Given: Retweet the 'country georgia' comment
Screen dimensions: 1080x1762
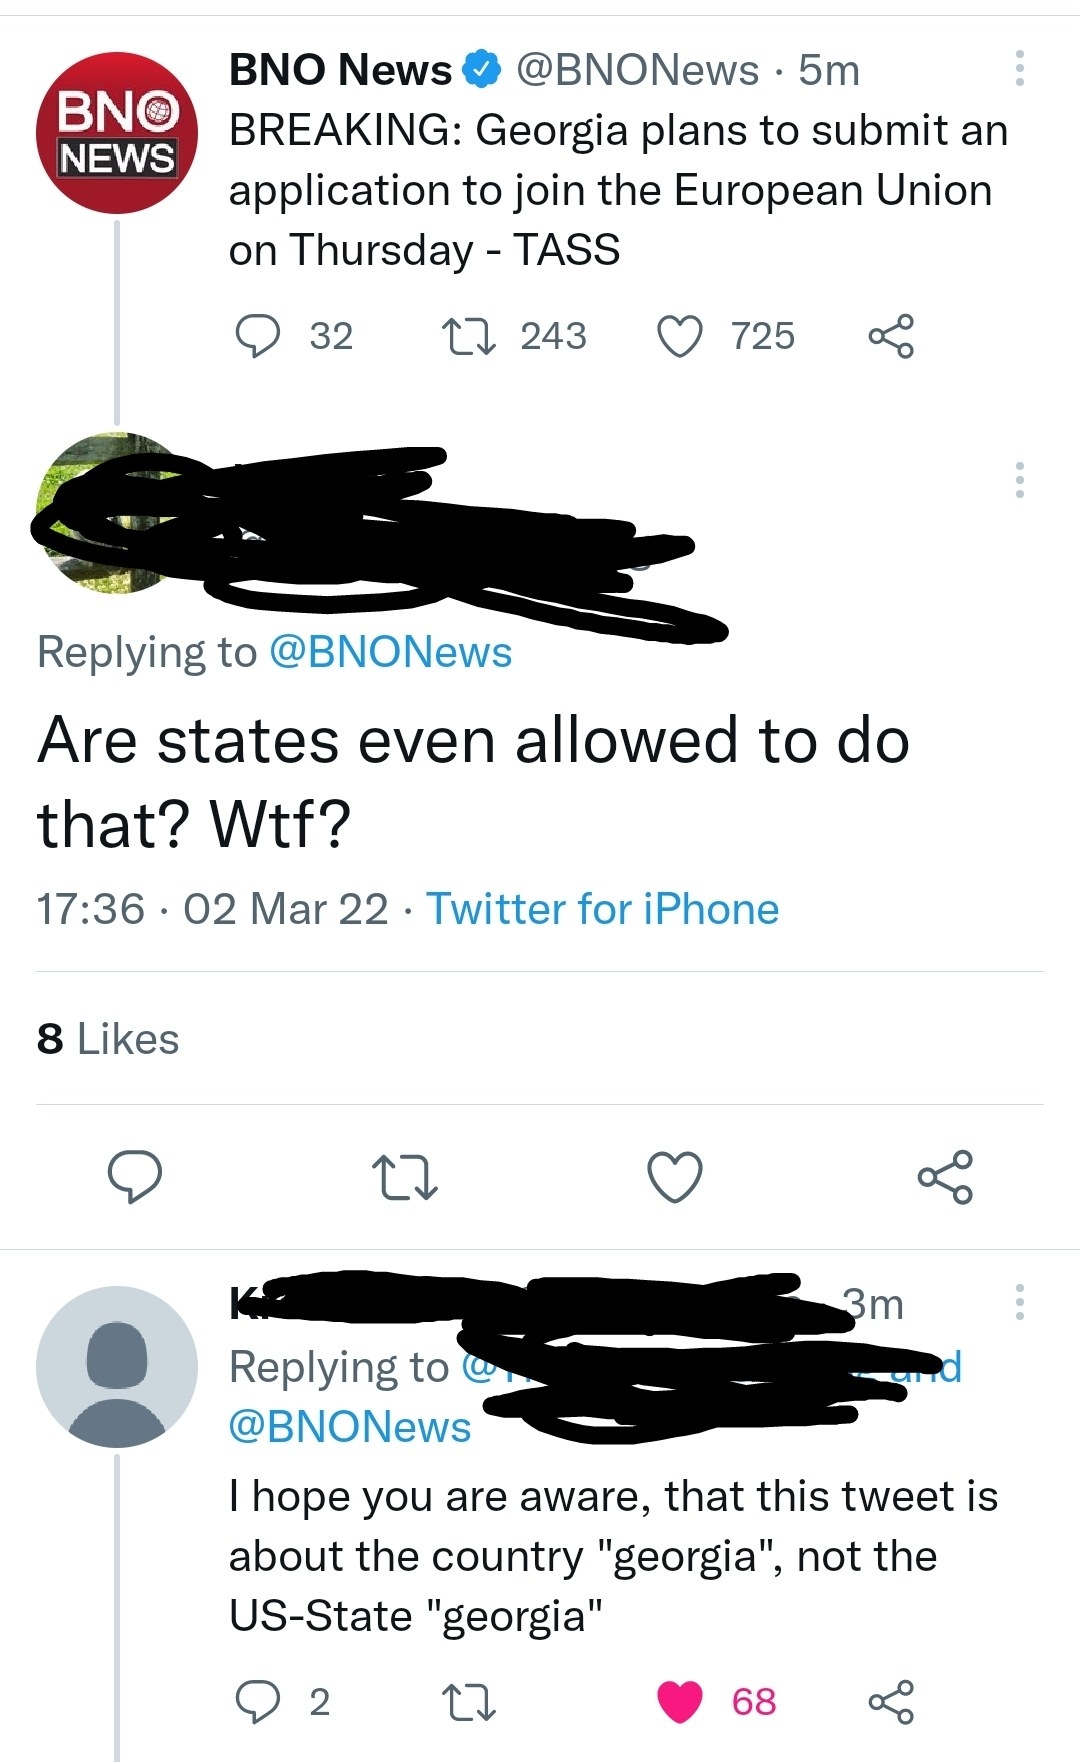Looking at the screenshot, I should coord(469,1701).
